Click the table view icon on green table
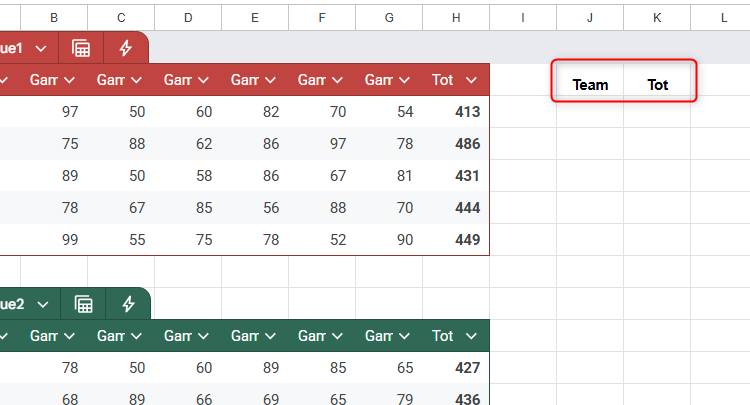750x405 pixels. coord(84,304)
